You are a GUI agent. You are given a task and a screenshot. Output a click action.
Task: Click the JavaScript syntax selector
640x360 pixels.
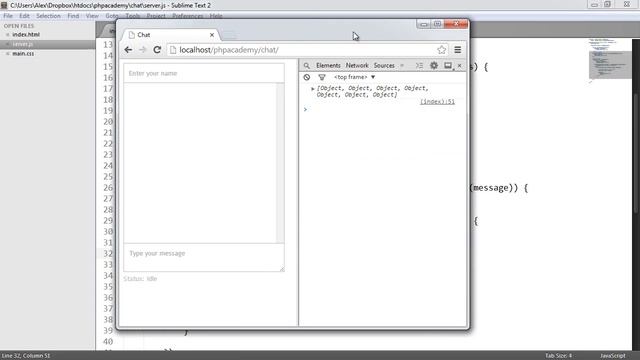point(613,356)
